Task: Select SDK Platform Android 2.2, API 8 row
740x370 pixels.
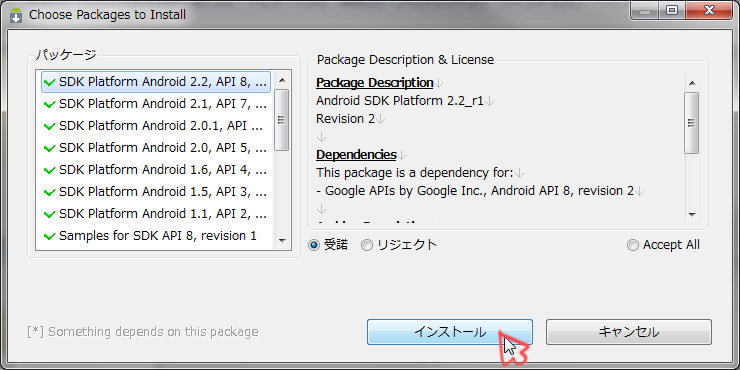Action: tap(156, 82)
